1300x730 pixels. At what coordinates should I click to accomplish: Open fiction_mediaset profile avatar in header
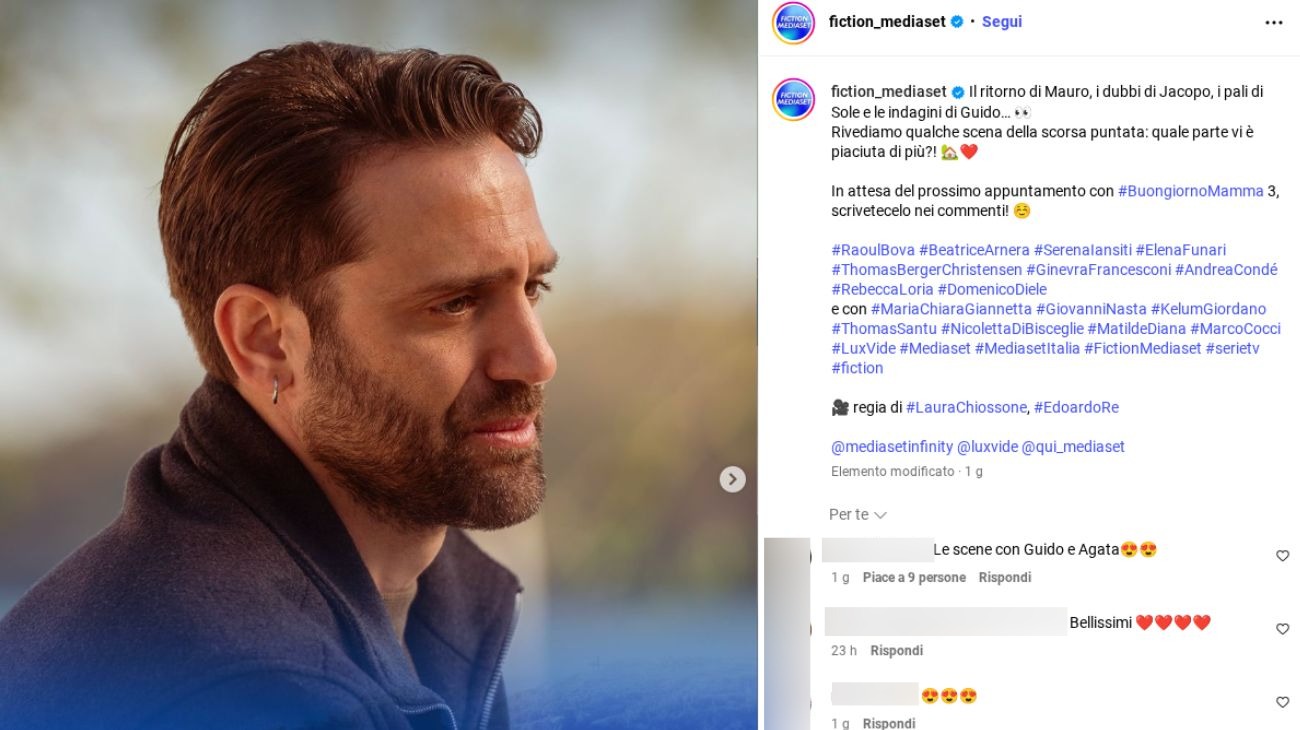tap(793, 22)
